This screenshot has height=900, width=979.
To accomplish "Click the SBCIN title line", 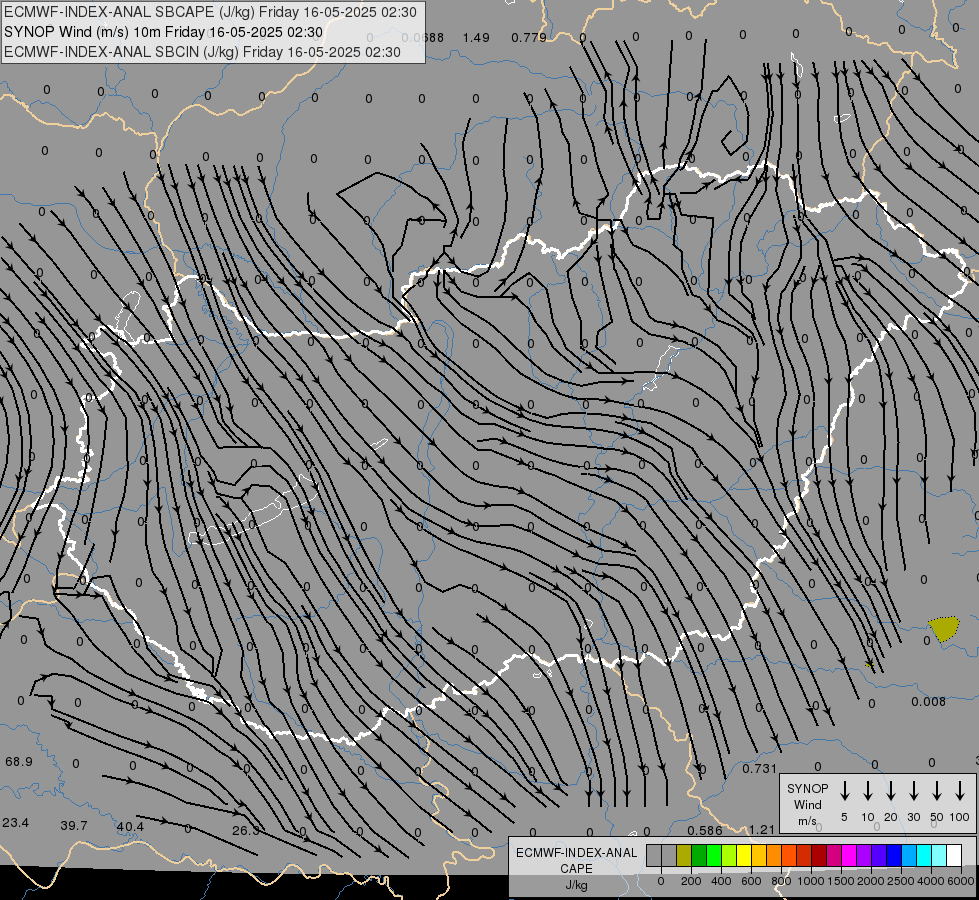I will coord(202,52).
